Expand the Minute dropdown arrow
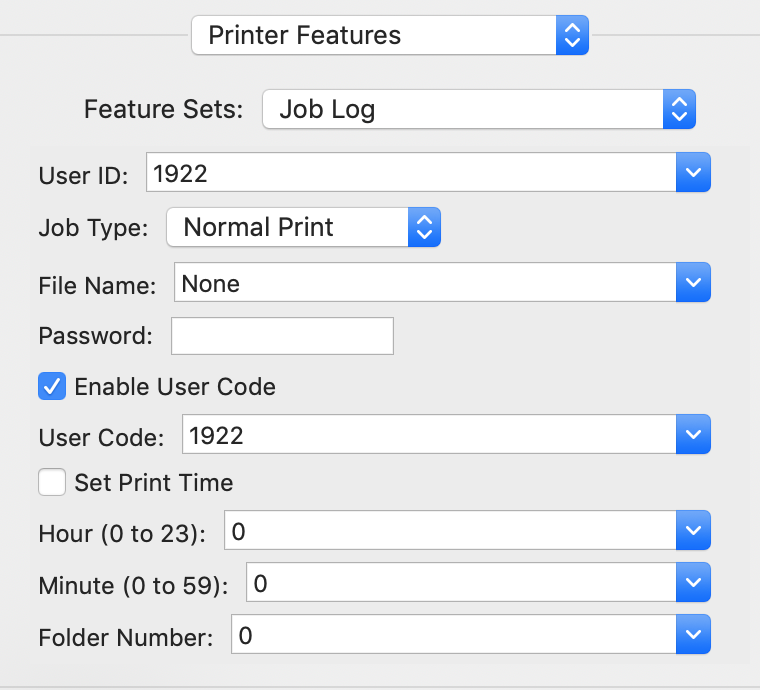 [694, 583]
